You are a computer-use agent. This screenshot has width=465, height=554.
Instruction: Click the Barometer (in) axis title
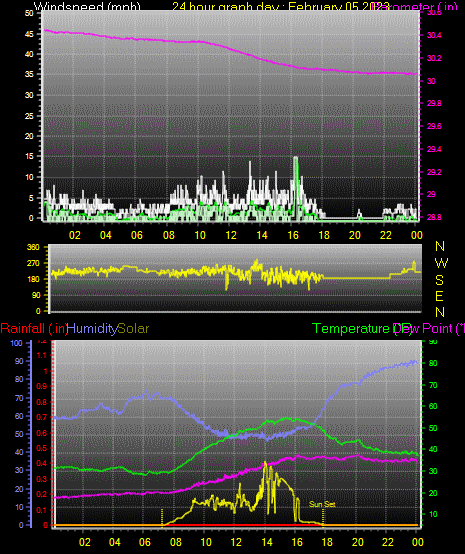click(x=416, y=6)
